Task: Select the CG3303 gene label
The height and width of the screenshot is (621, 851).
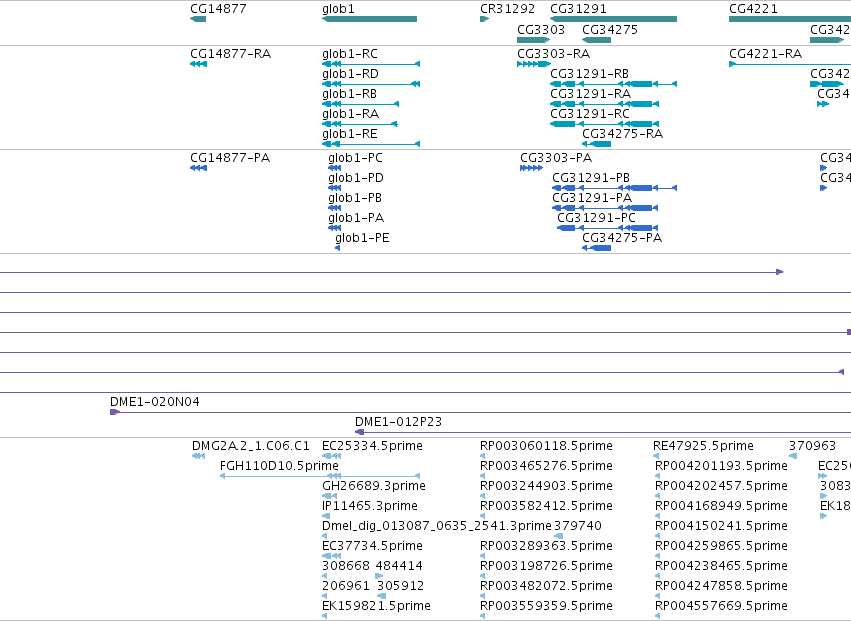Action: point(541,30)
